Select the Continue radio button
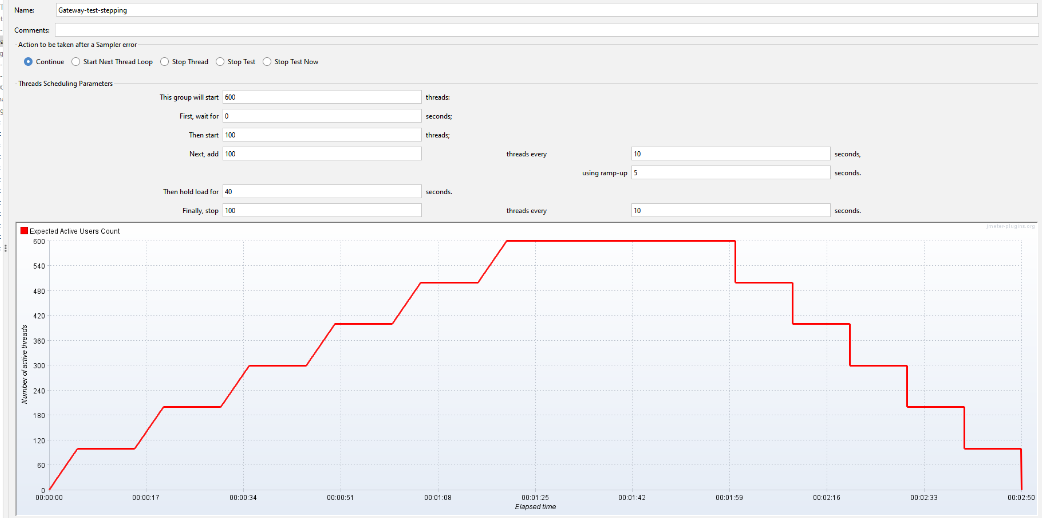This screenshot has height=518, width=1042. (28, 62)
